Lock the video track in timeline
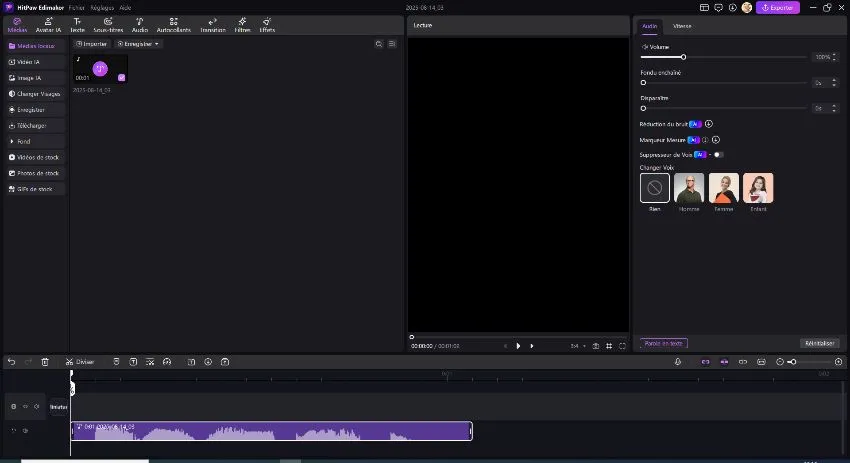850x463 pixels. click(x=14, y=406)
